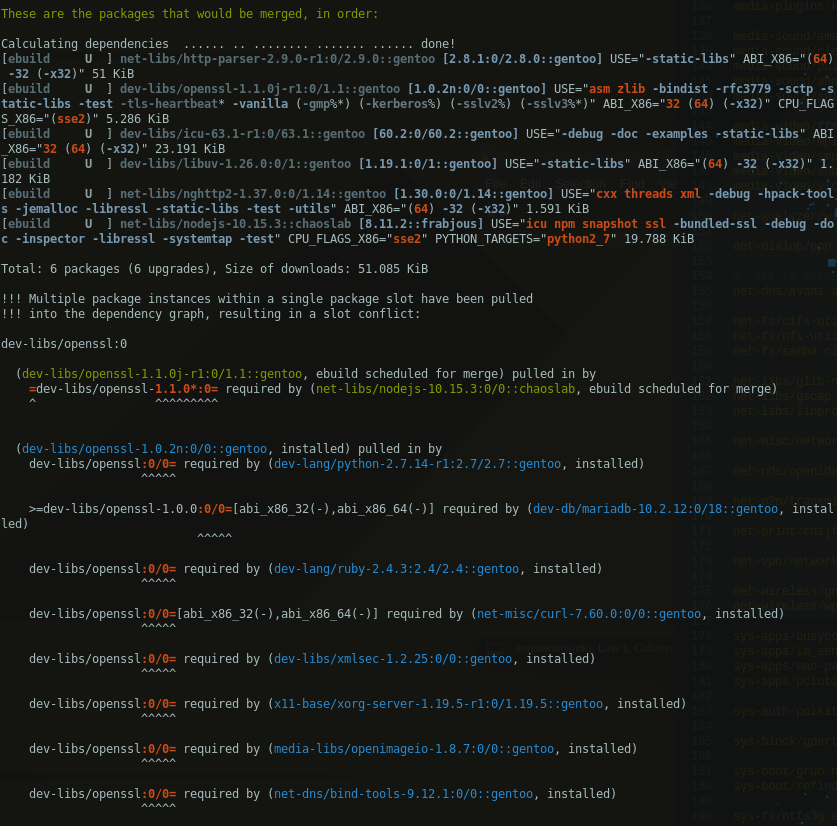Click the orange 'asm zlib' USE flags

(617, 88)
